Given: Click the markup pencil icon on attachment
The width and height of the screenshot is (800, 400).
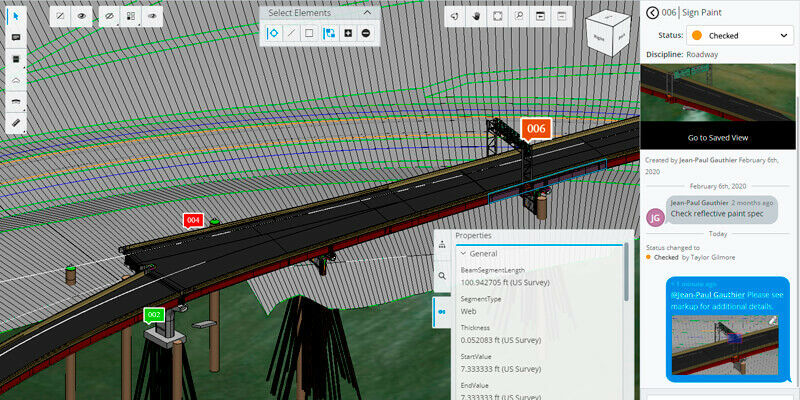Looking at the screenshot, I should click(x=772, y=321).
